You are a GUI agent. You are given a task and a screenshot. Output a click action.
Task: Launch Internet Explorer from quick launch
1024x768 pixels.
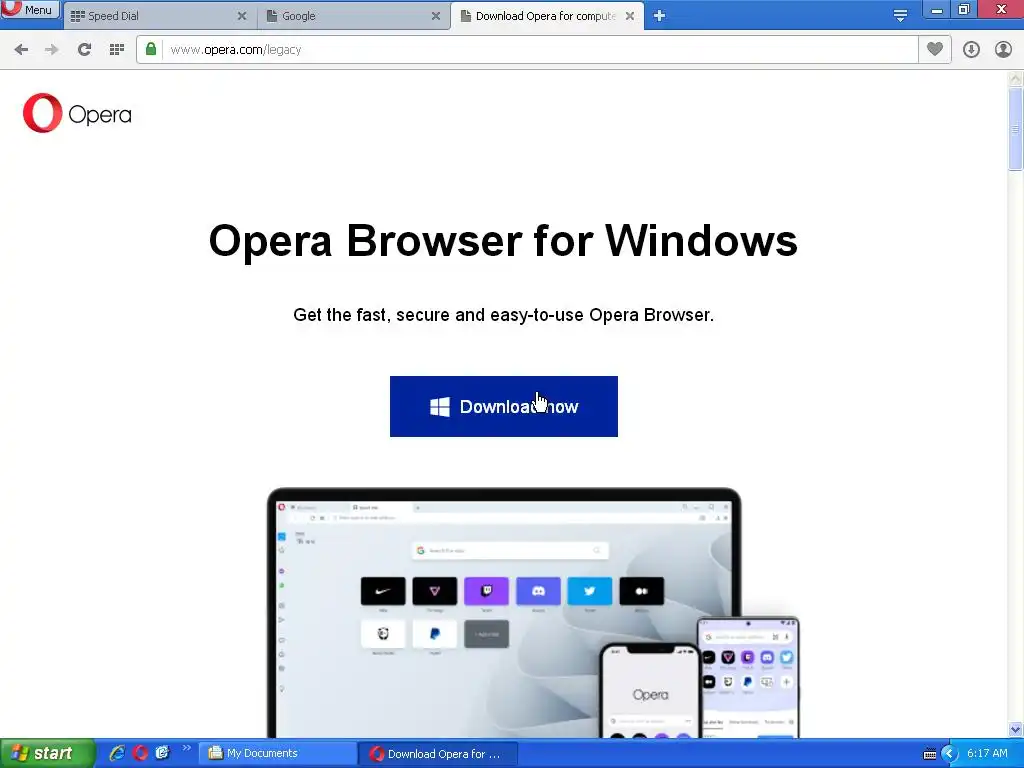pos(117,754)
